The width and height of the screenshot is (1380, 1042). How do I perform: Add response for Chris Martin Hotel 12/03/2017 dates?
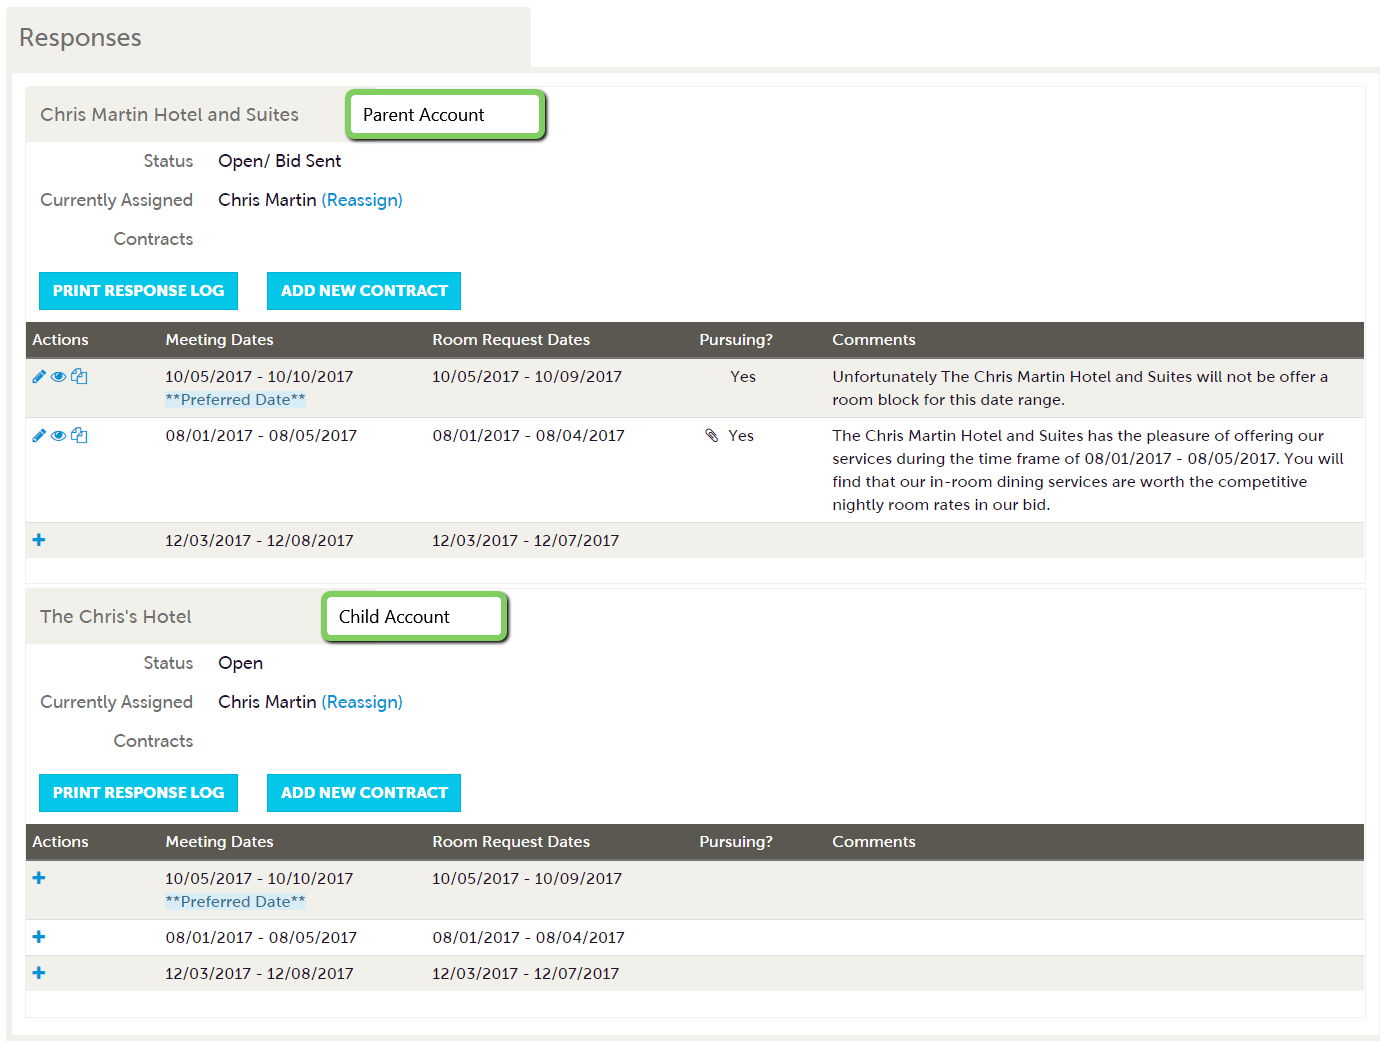(39, 540)
